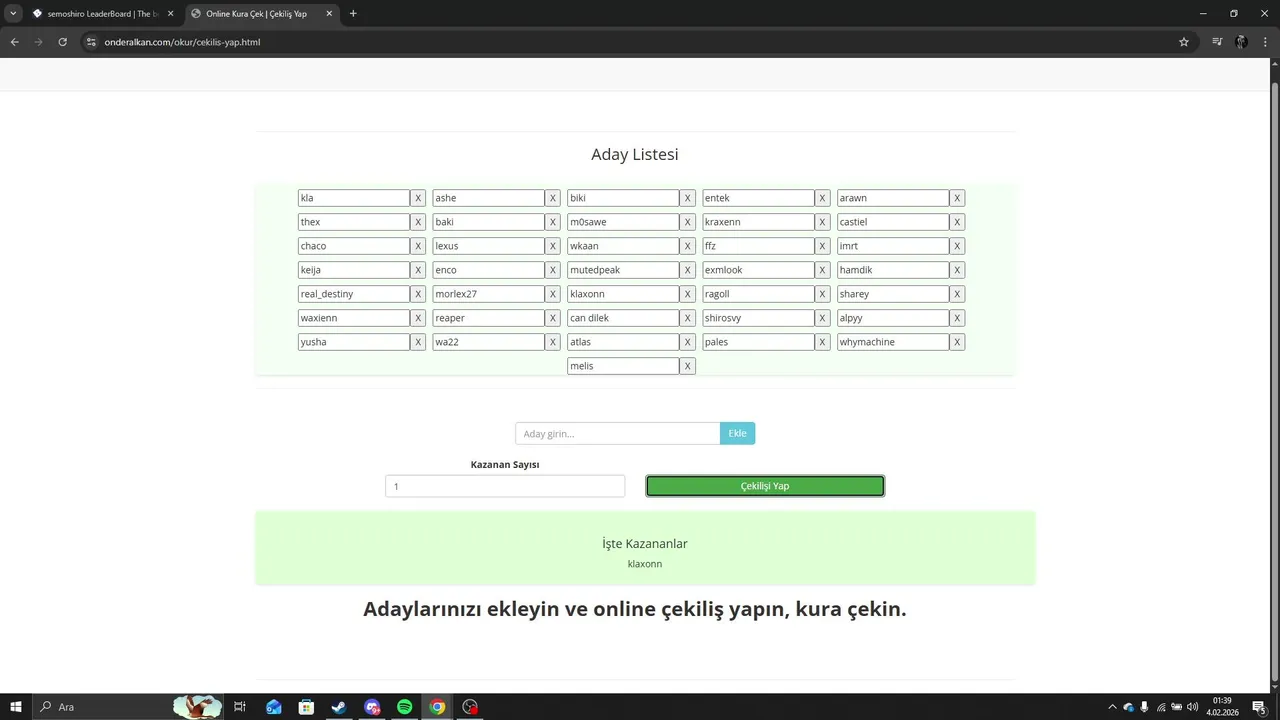Open a new browser tab
Screen dimensions: 1280x720
click(353, 14)
